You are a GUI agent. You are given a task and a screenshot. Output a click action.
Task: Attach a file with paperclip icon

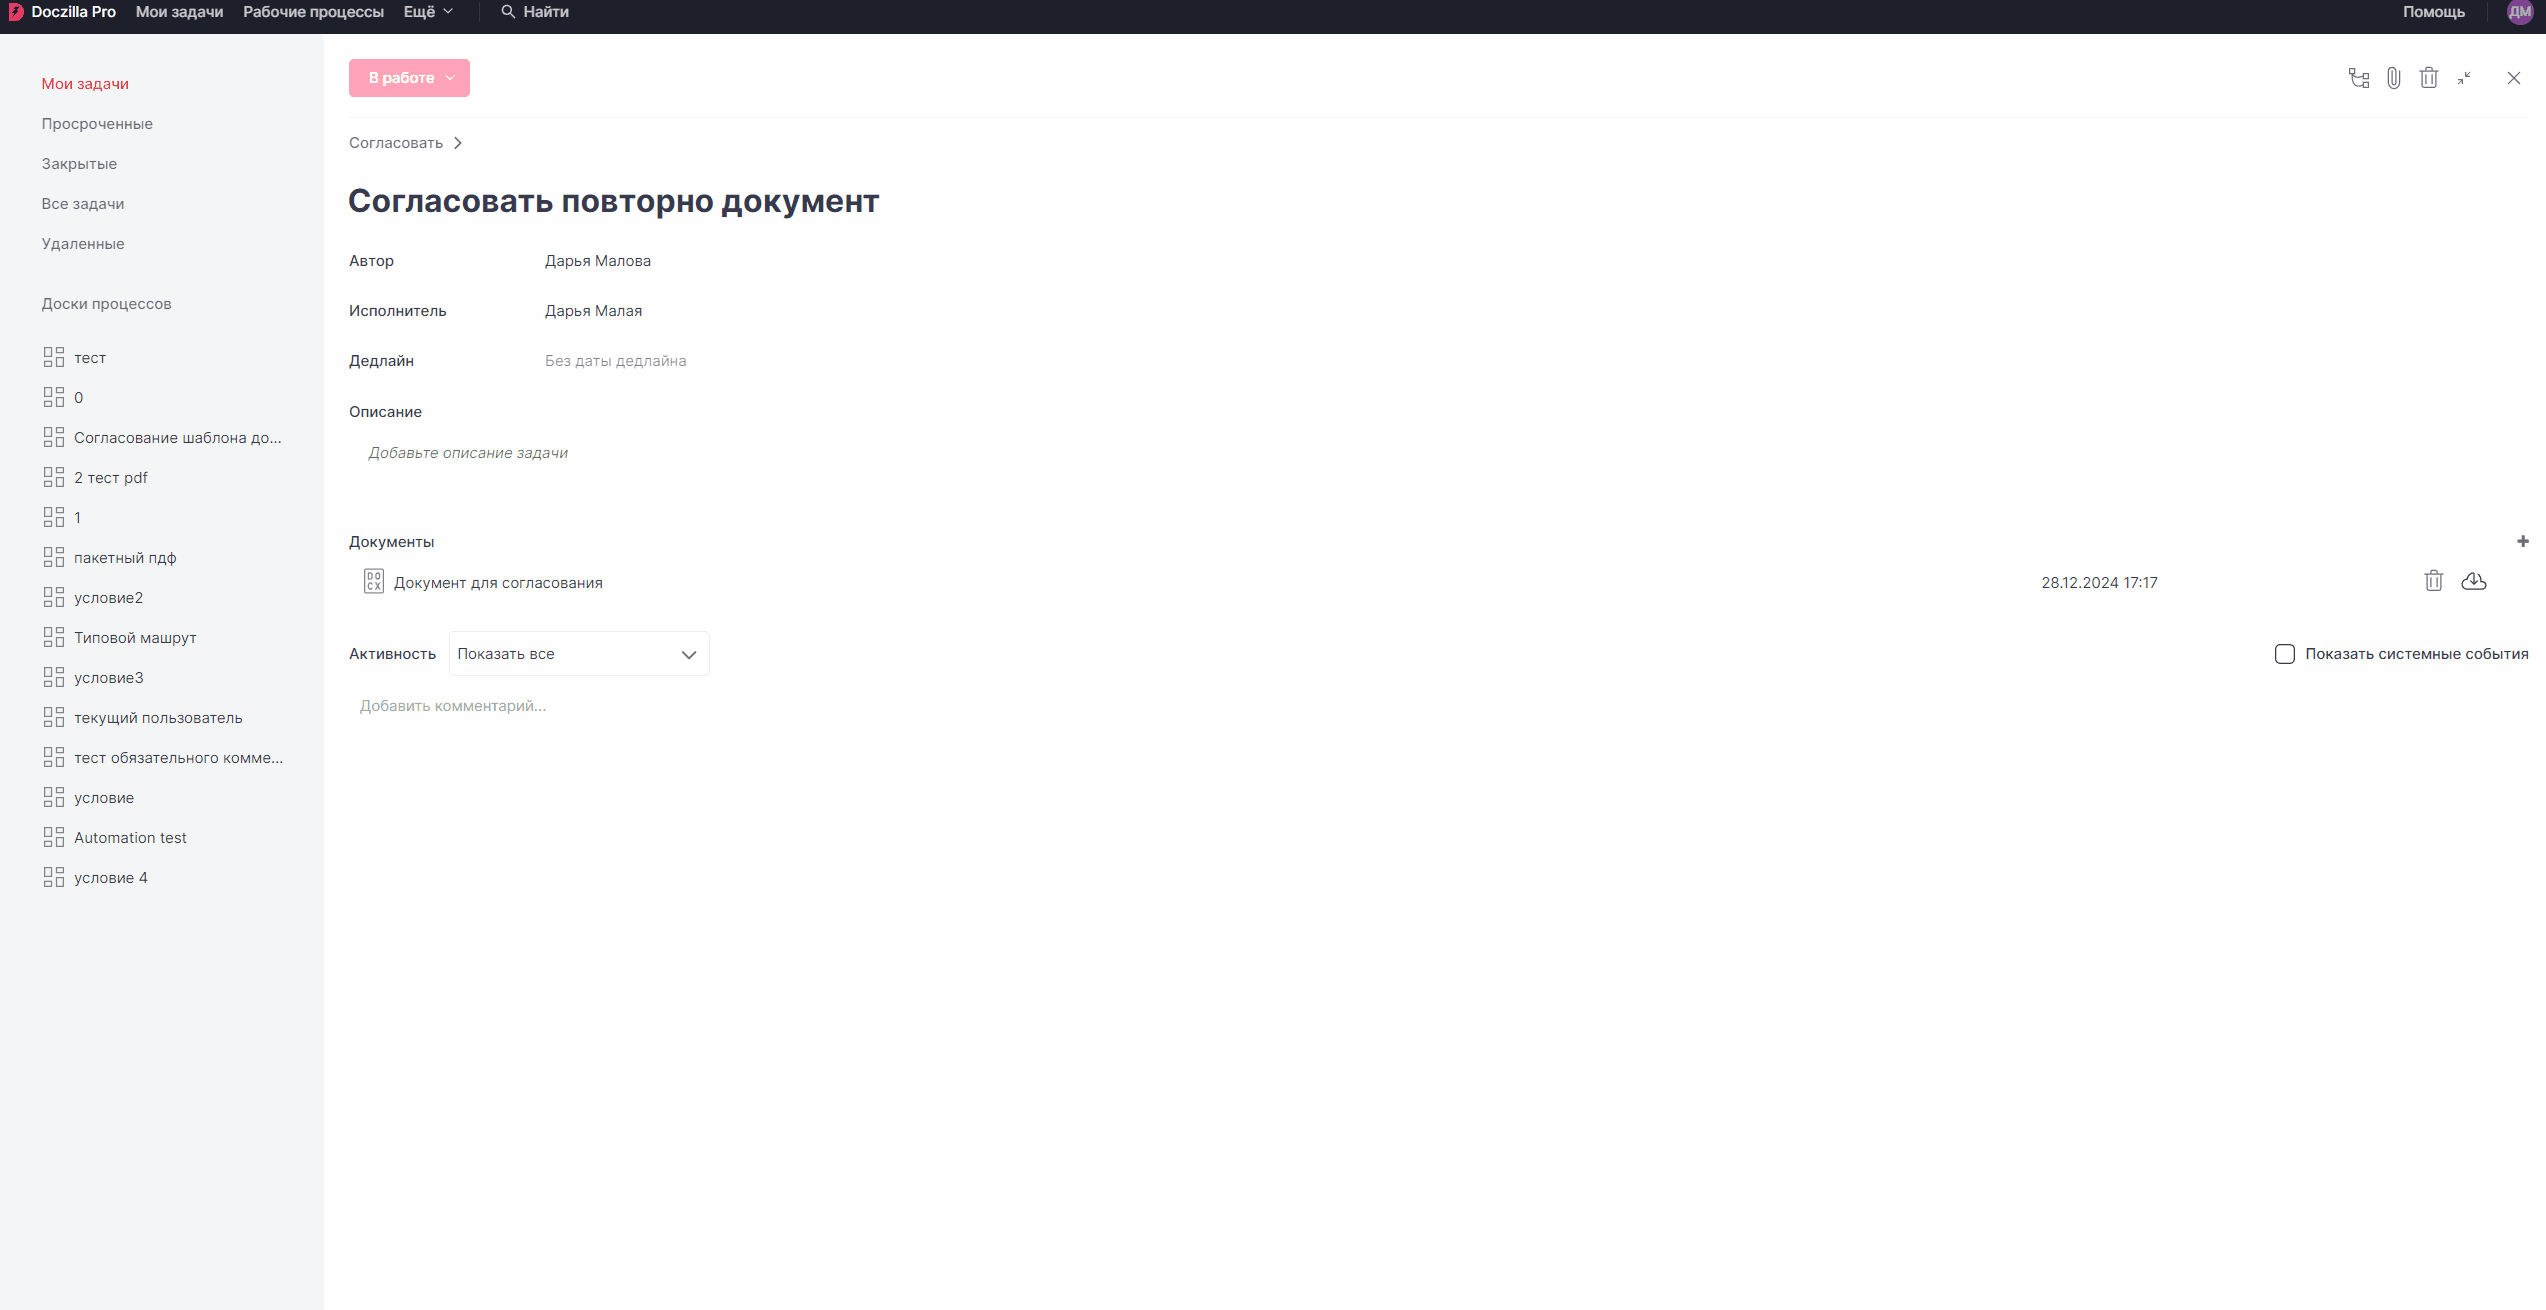2394,78
